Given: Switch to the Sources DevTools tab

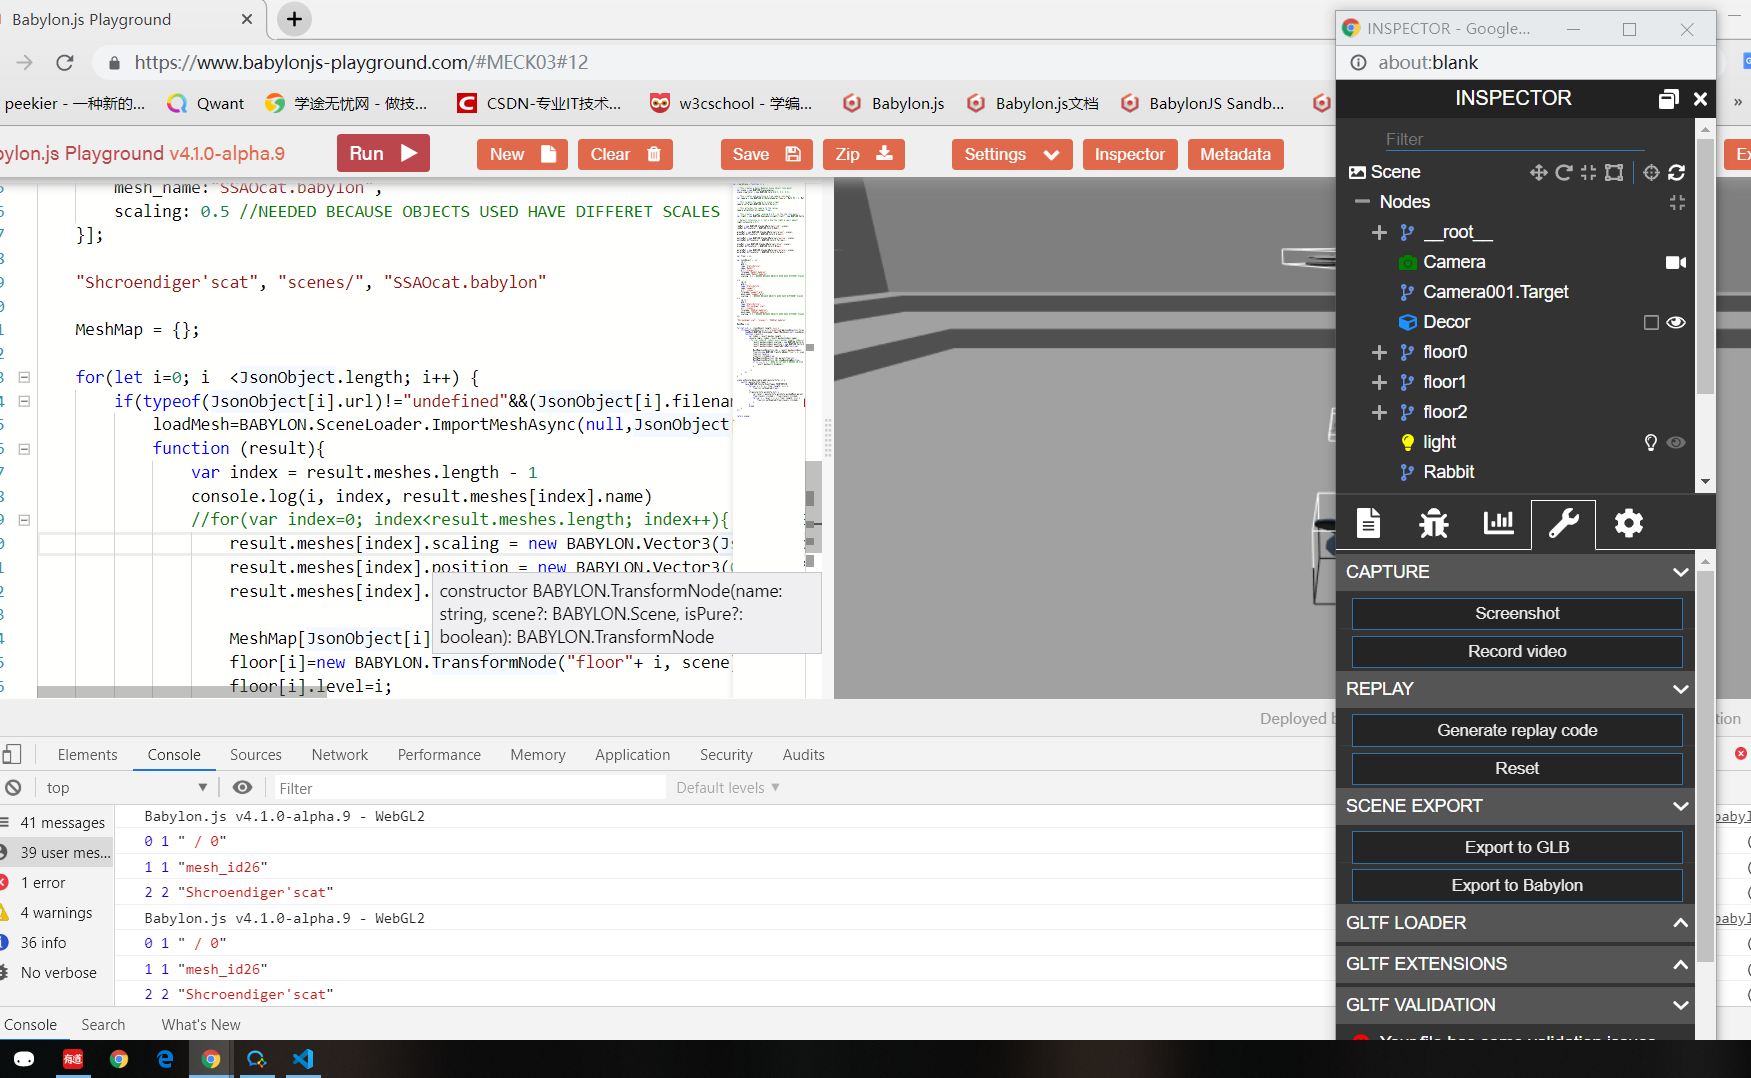Looking at the screenshot, I should point(256,755).
